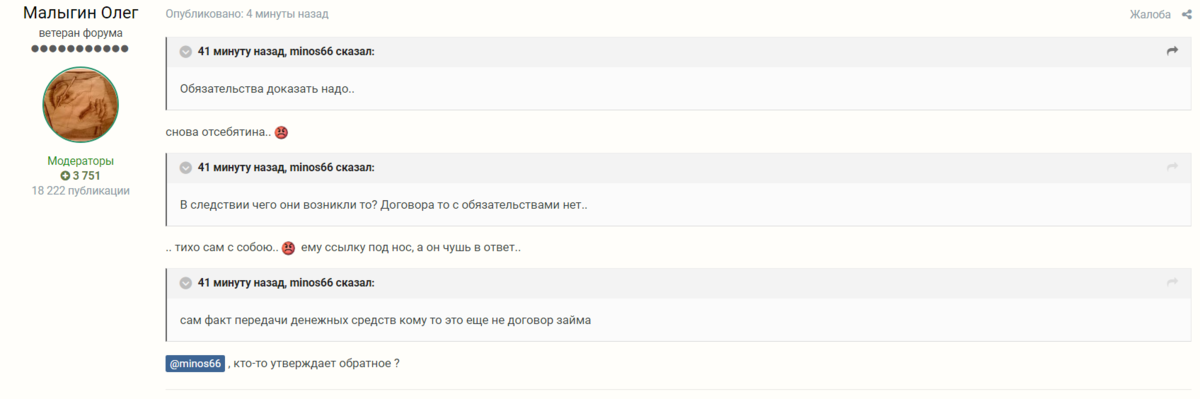Open the @minos66 mention

pyautogui.click(x=195, y=364)
